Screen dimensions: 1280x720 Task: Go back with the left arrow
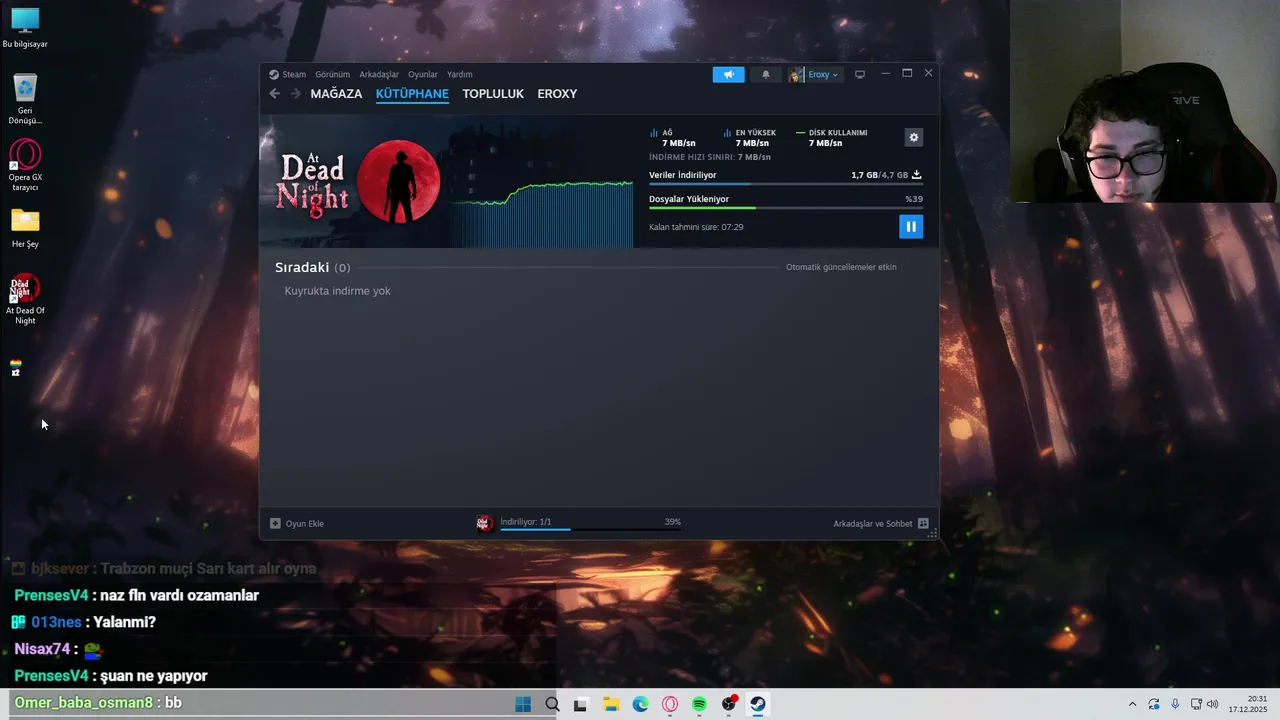(x=275, y=94)
